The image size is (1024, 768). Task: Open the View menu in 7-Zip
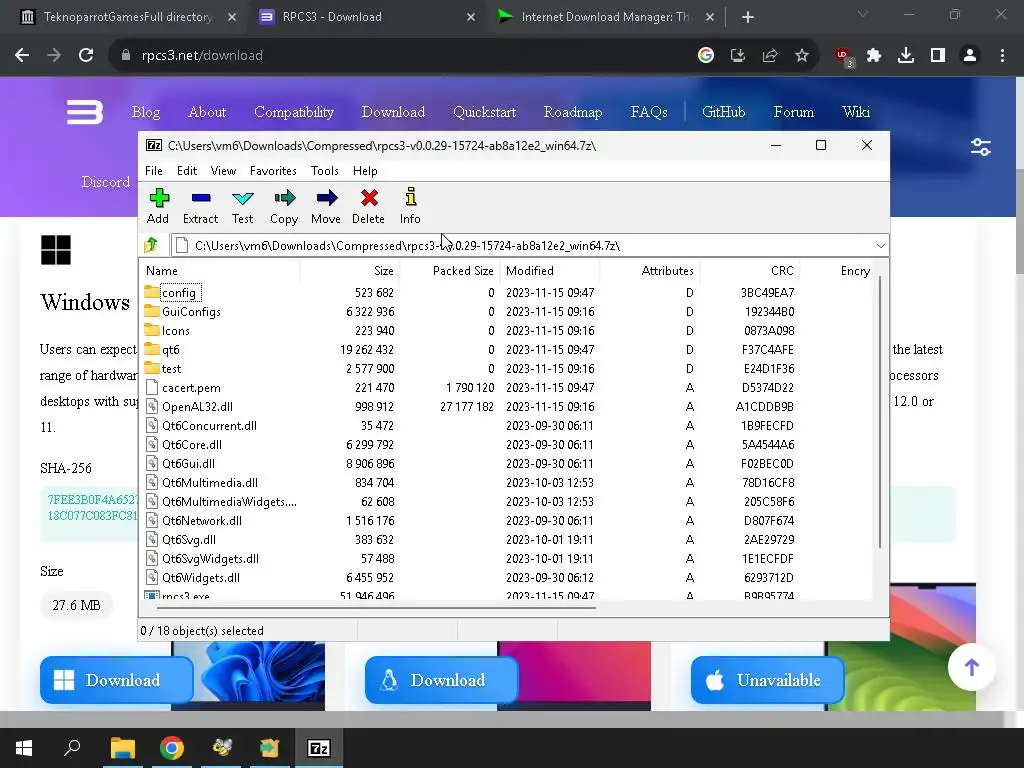223,170
